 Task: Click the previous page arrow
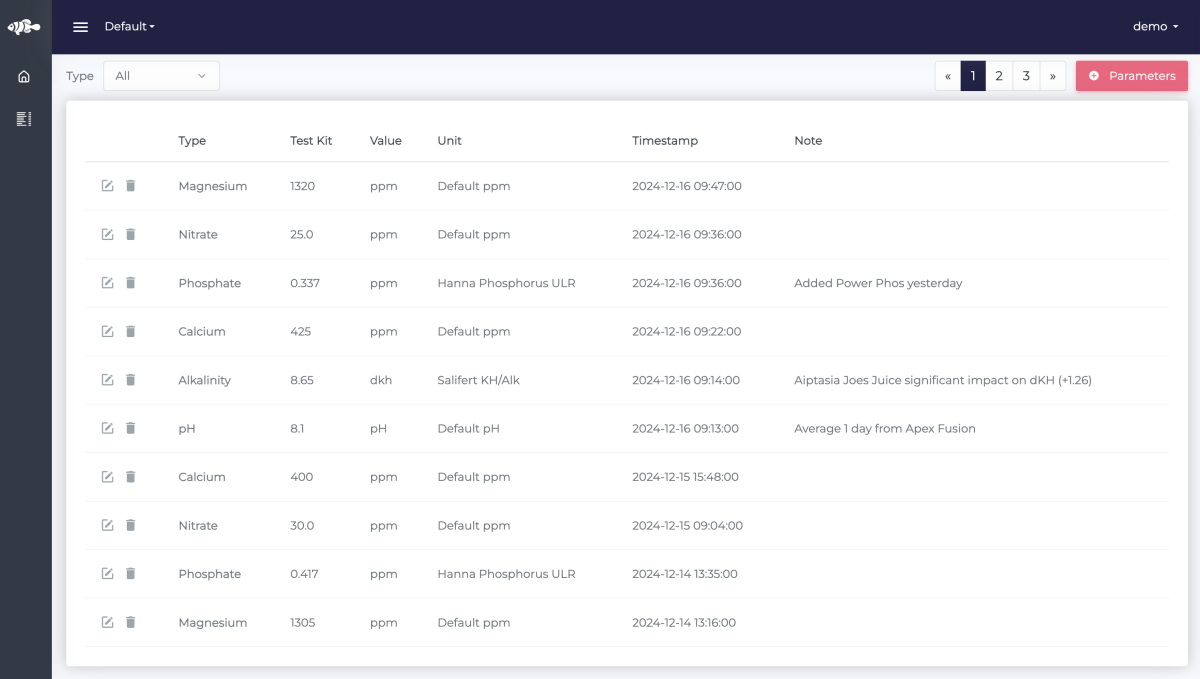(x=948, y=76)
